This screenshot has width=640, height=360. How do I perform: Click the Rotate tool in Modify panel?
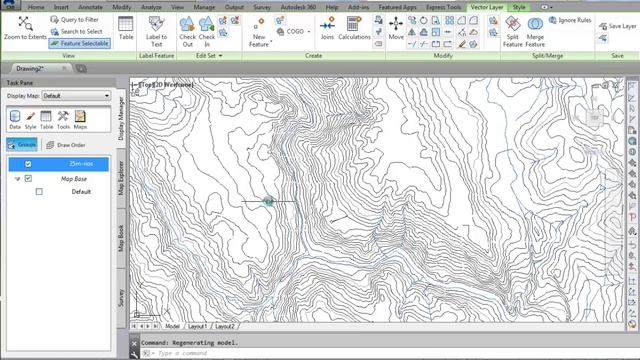coord(424,20)
